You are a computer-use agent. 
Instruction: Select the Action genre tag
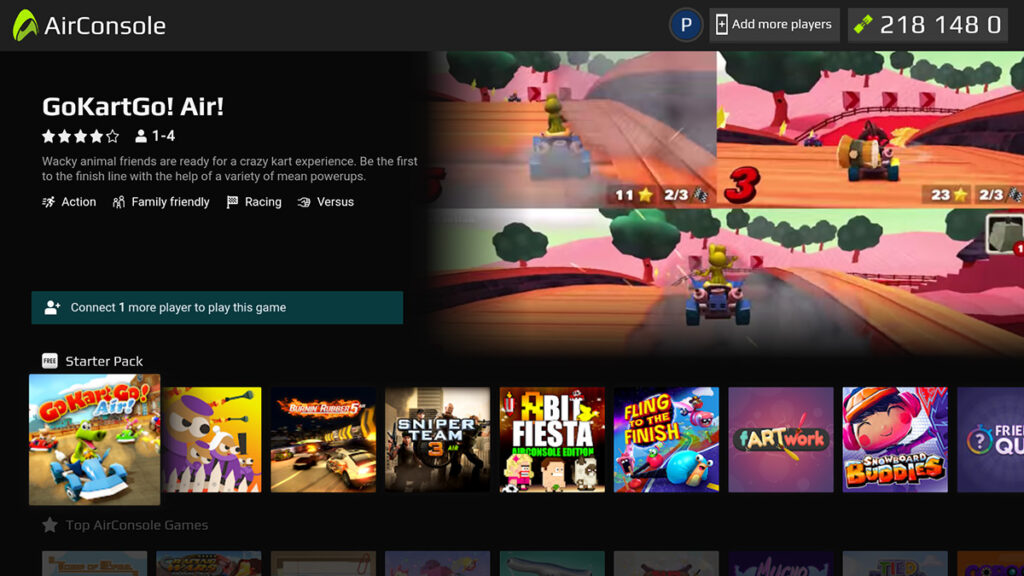[69, 202]
